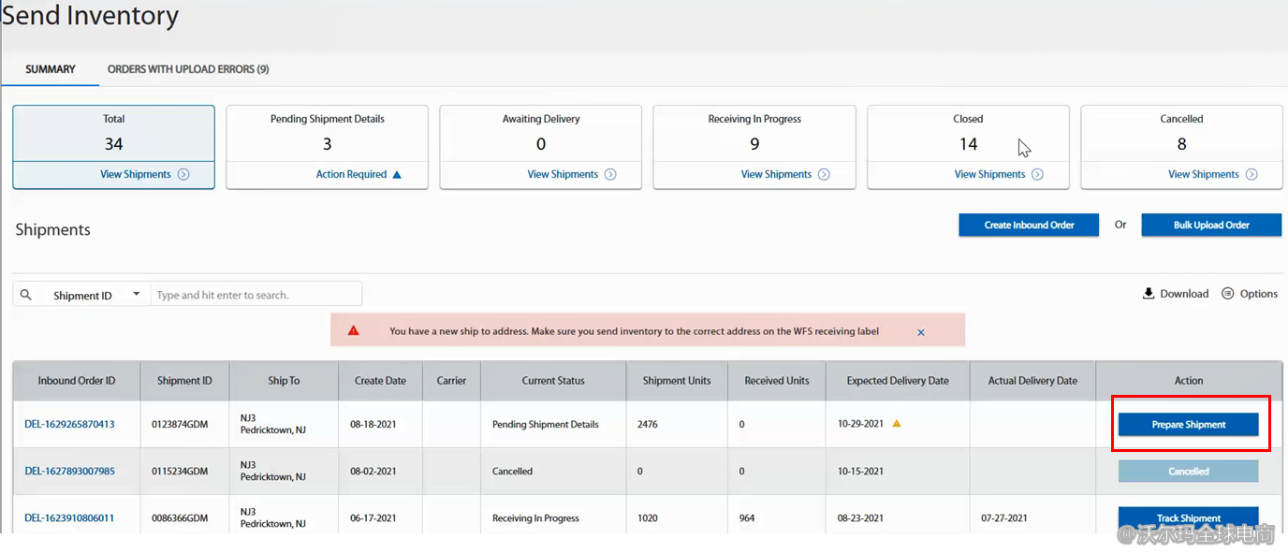The height and width of the screenshot is (553, 1288).
Task: Click the Prepare Shipment button
Action: (1188, 425)
